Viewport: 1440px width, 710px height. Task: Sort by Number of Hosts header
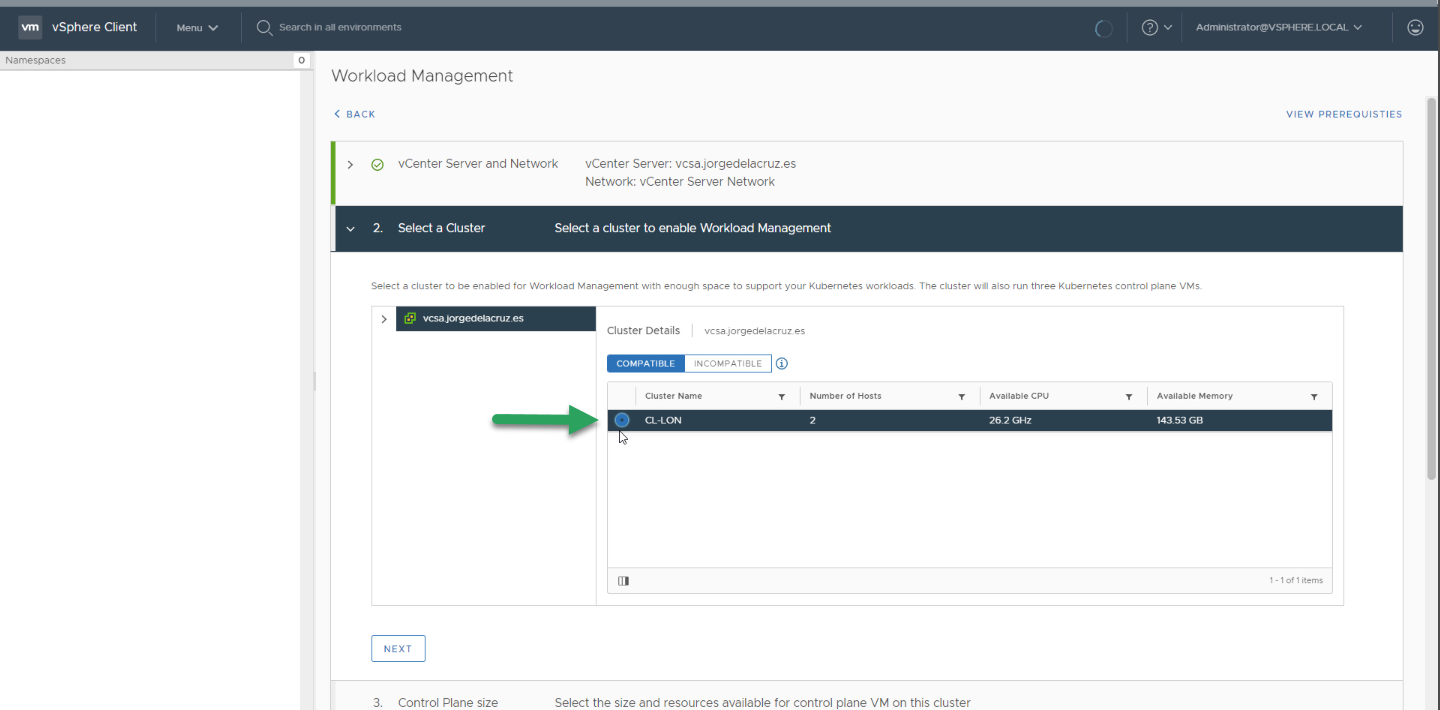(845, 396)
